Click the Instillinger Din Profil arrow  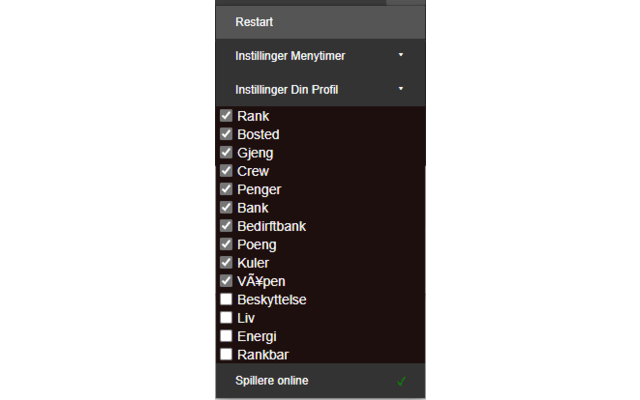[400, 88]
